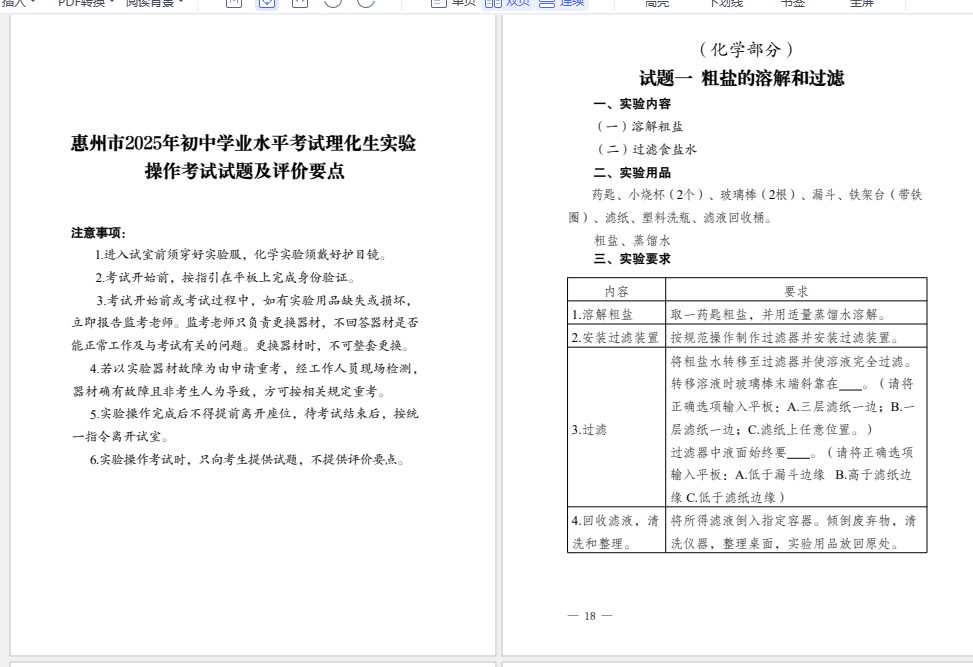Click note 1 about 进入试室前须穿好实验服

[241, 254]
